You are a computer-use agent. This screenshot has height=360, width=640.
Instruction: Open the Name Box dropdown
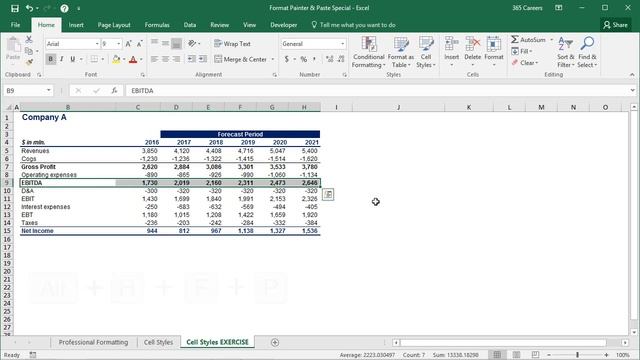pyautogui.click(x=49, y=91)
